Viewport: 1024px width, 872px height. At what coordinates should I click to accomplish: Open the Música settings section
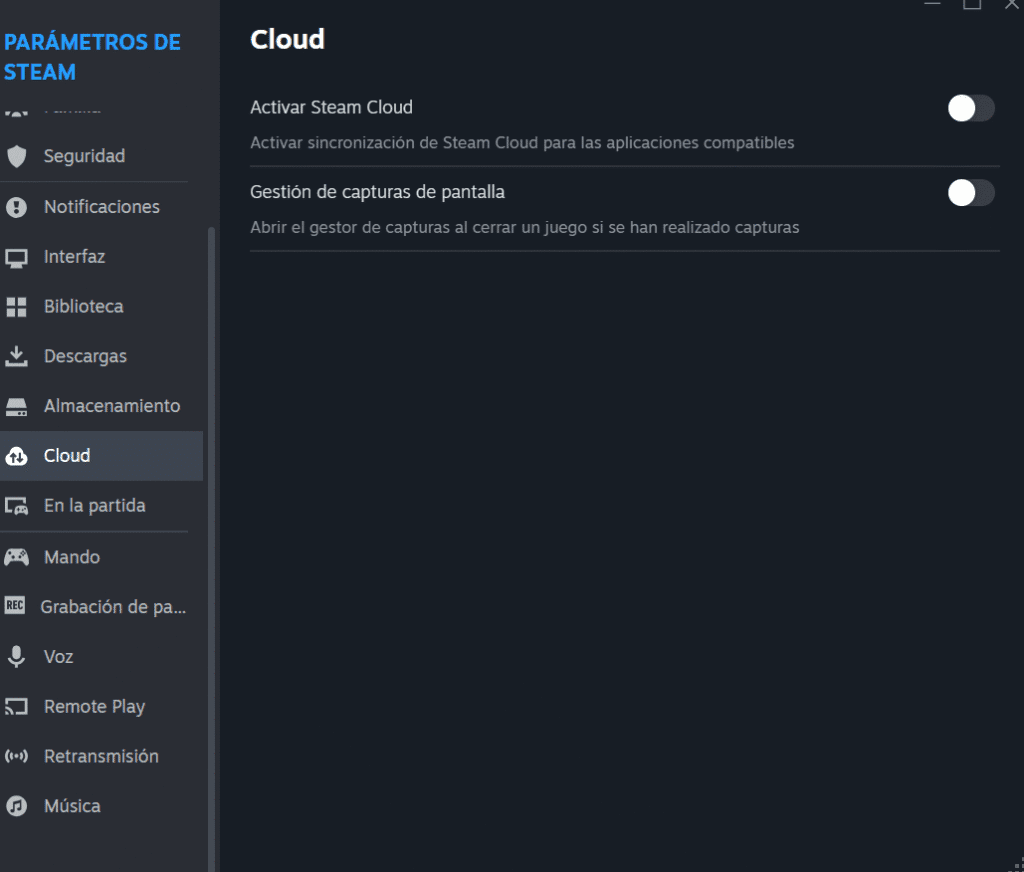(x=101, y=806)
